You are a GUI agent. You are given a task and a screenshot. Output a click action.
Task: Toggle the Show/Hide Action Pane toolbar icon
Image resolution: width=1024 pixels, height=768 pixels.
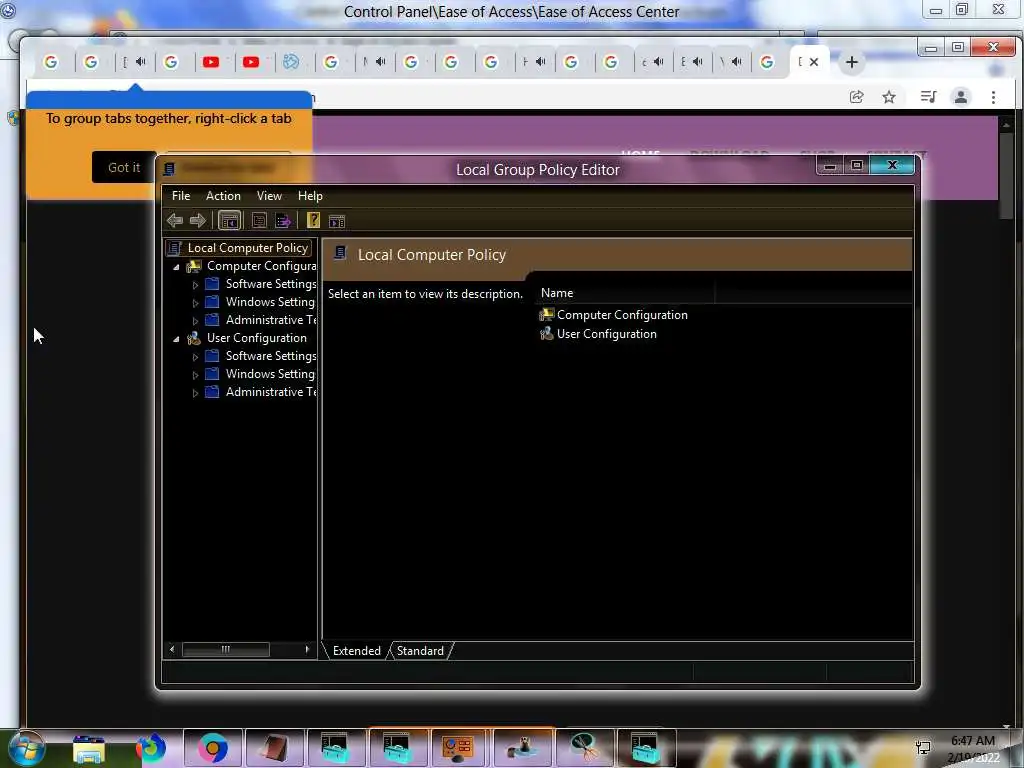pyautogui.click(x=337, y=221)
